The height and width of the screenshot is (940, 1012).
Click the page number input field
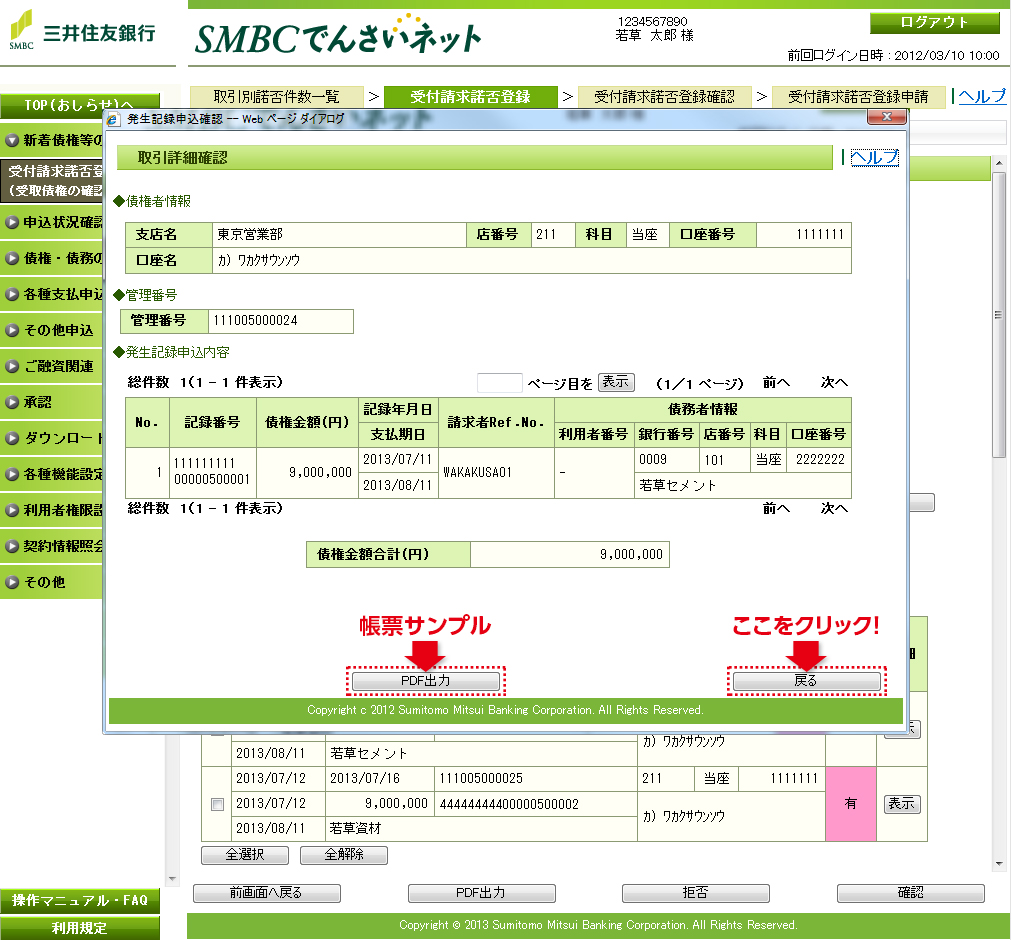click(499, 383)
